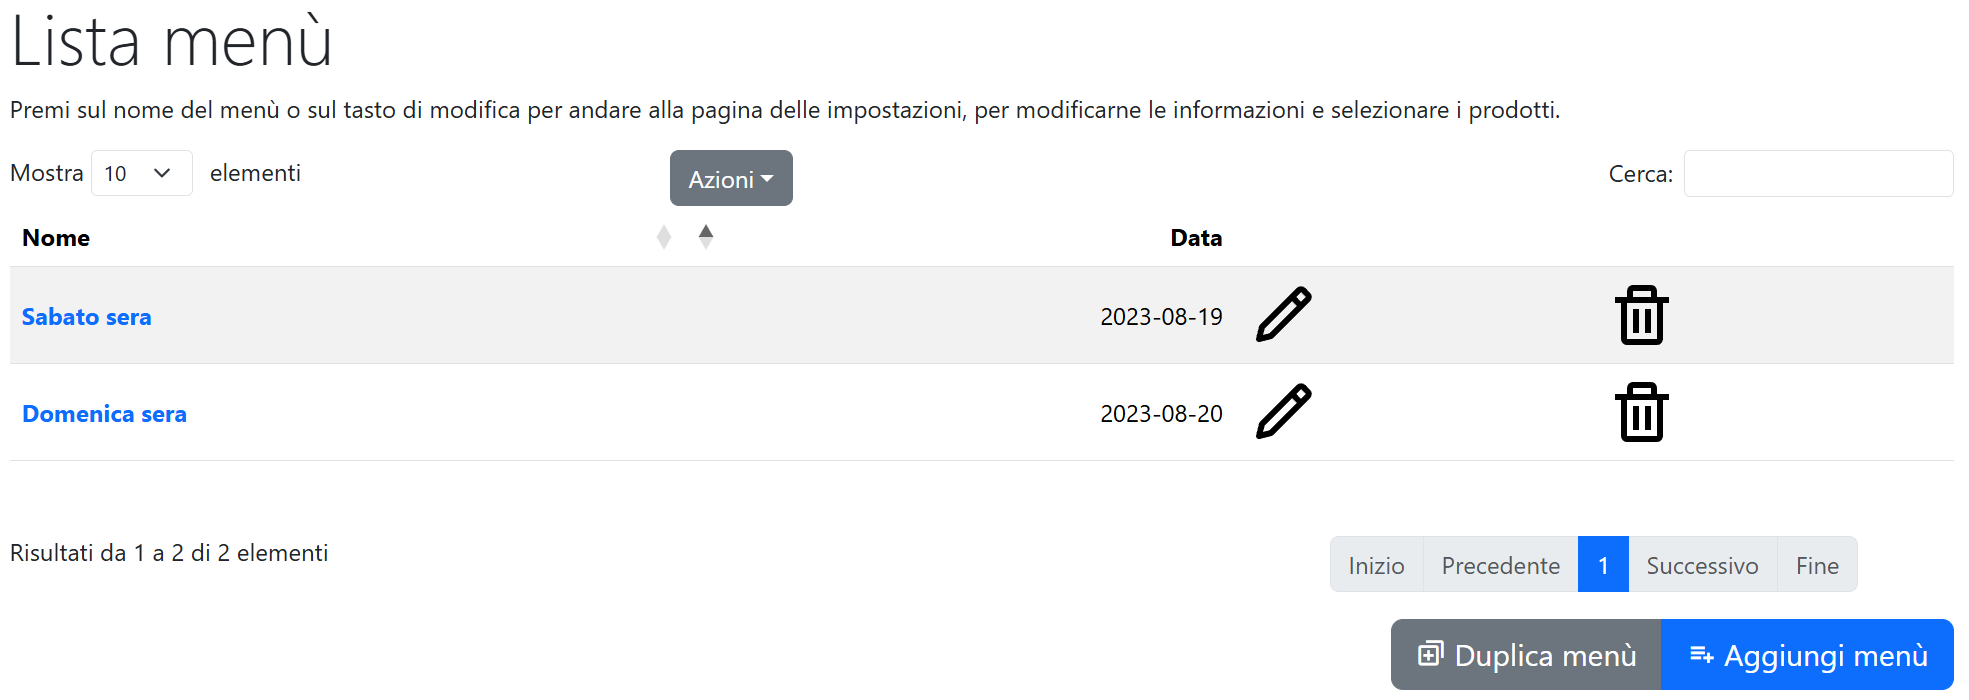Sort by Nome column sort arrows

coord(664,237)
